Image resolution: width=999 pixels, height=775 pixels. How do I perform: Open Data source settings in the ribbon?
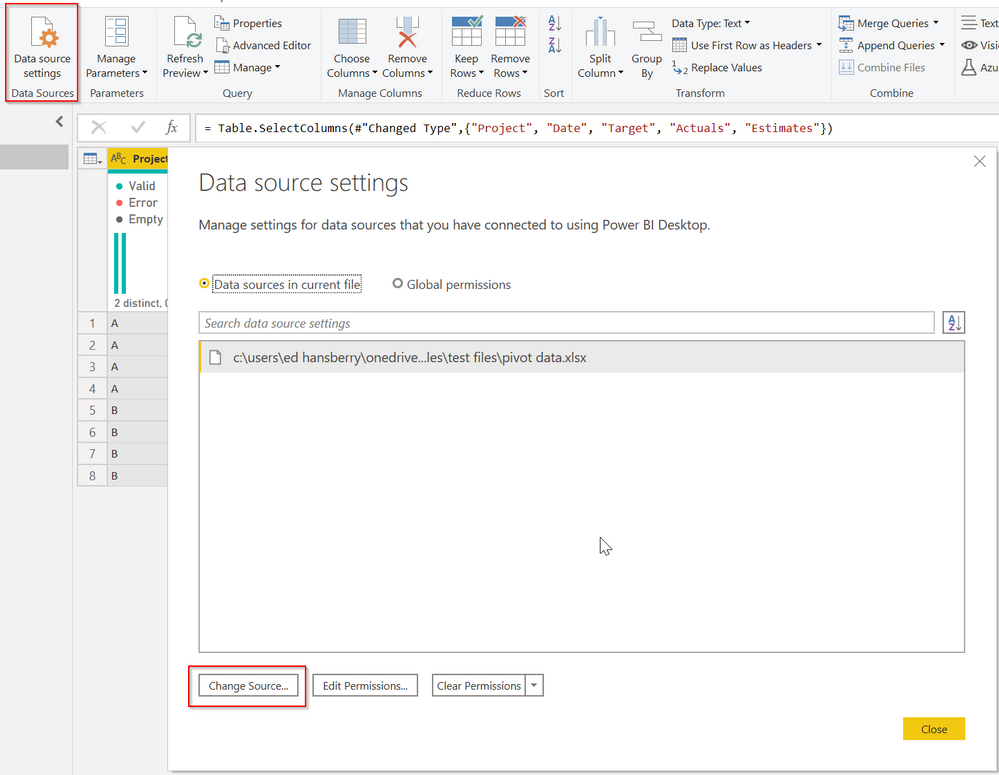[42, 48]
